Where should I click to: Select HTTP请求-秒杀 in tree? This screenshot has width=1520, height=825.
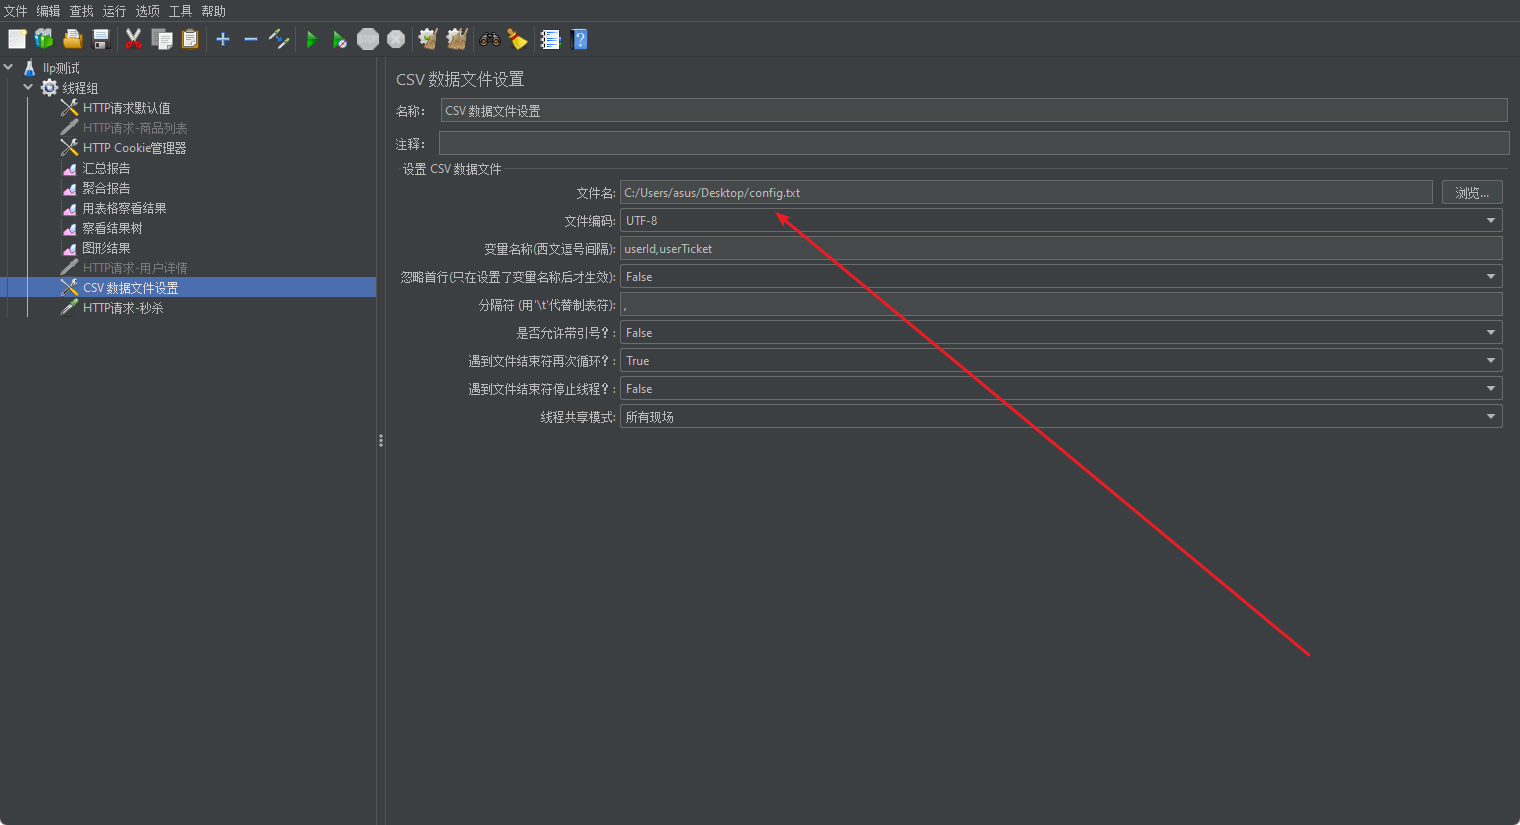[123, 308]
